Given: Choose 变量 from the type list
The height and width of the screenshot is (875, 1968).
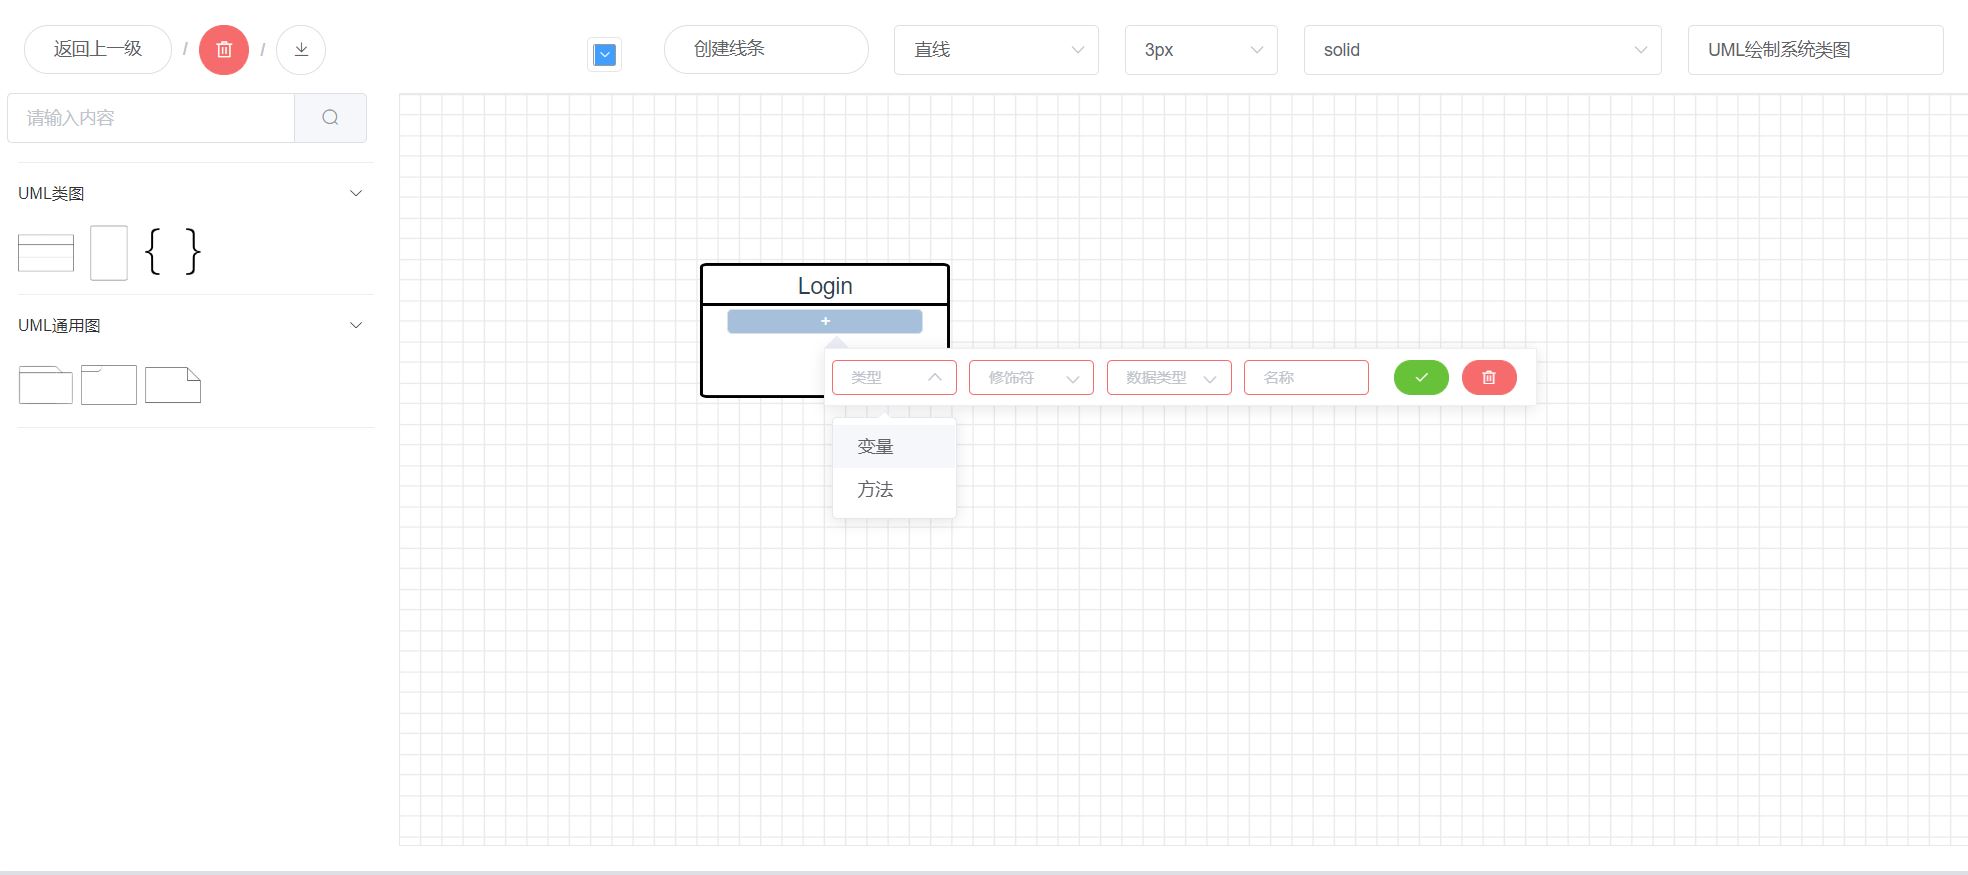Looking at the screenshot, I should pos(875,447).
